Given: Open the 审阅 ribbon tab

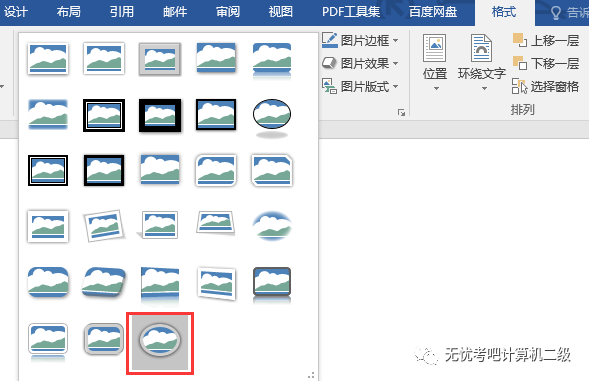Looking at the screenshot, I should (x=228, y=12).
